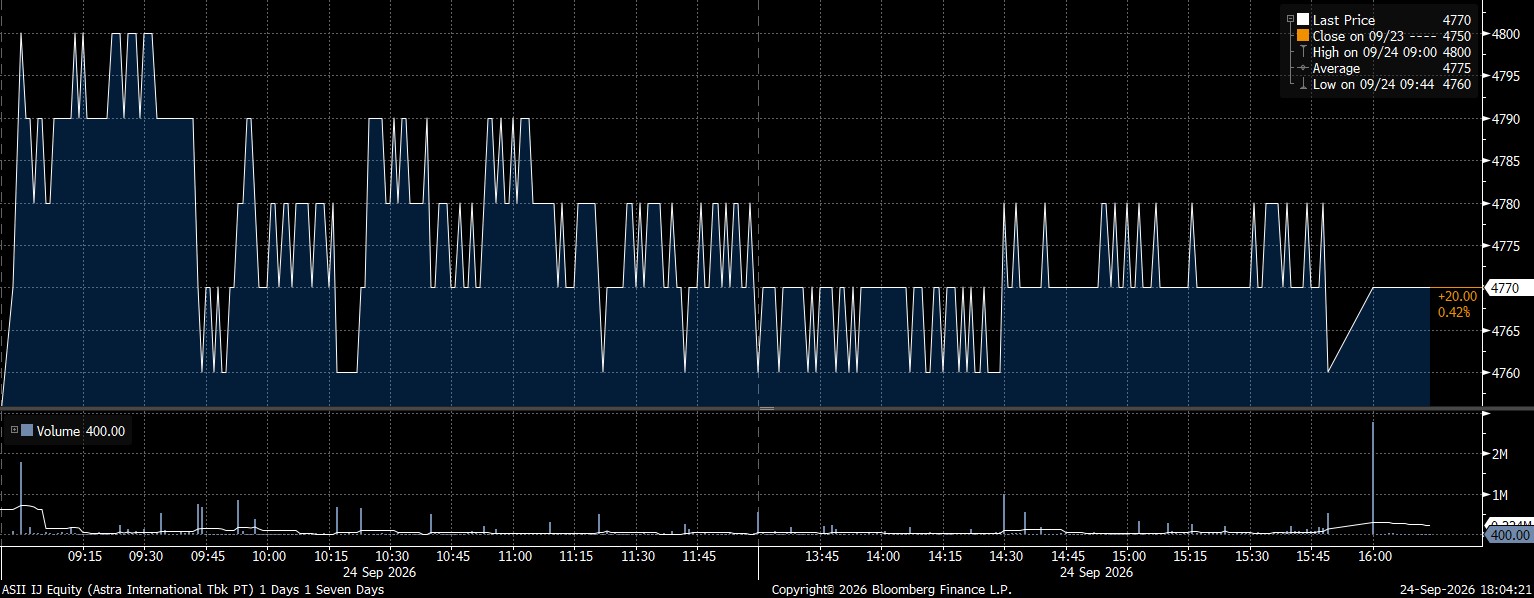Click the orange Close on 09/23 swatch
The width and height of the screenshot is (1534, 598).
(1303, 35)
